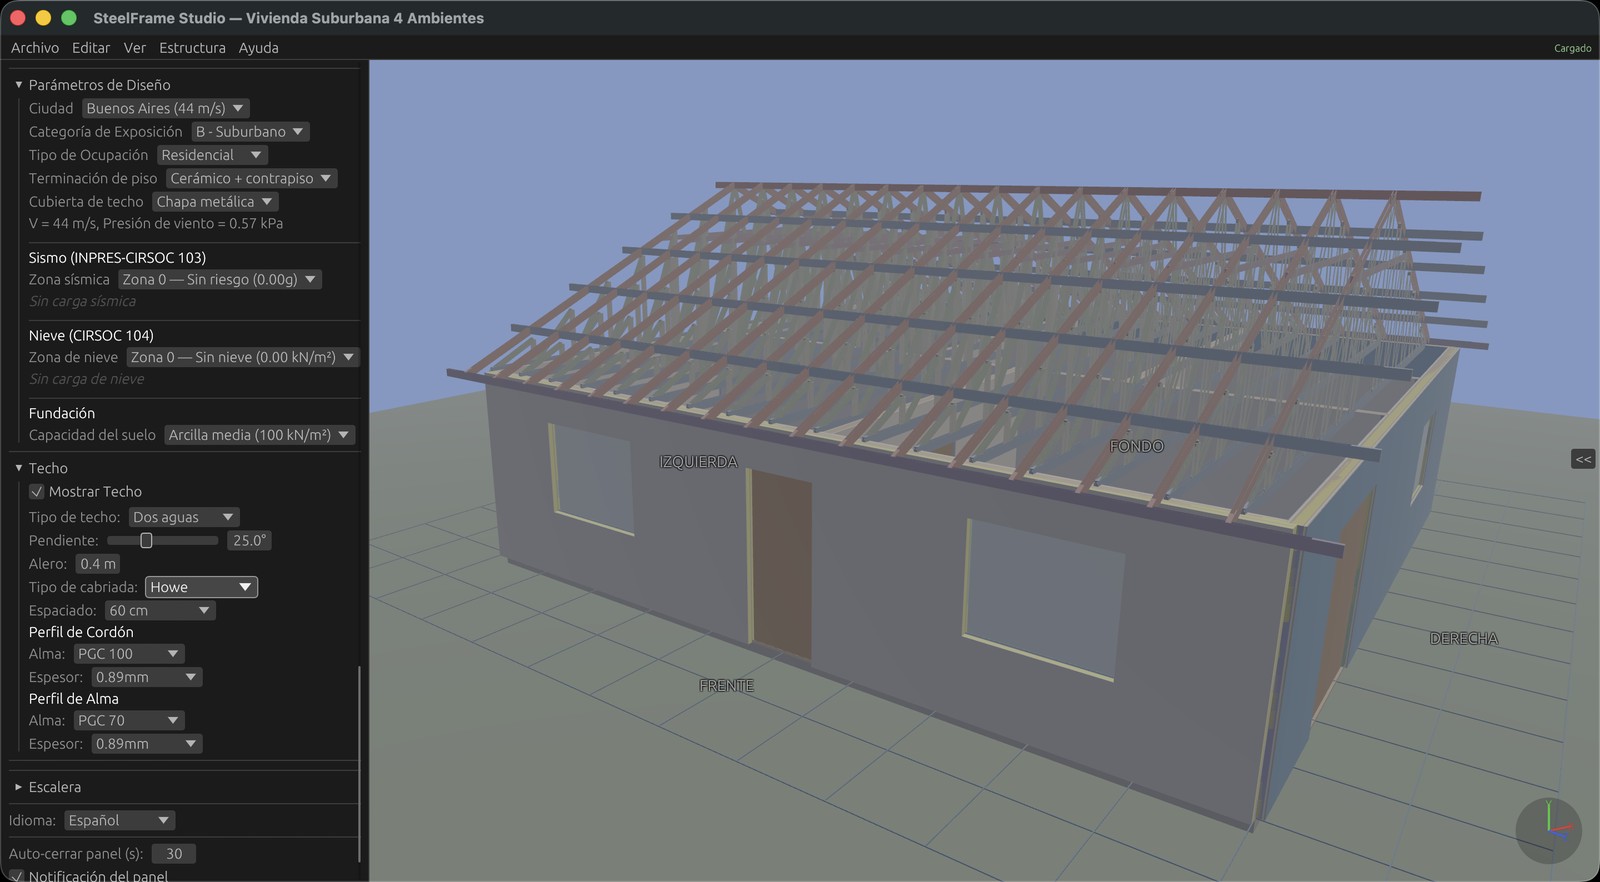Click the DERECHA view label
The image size is (1600, 882).
[x=1463, y=639]
